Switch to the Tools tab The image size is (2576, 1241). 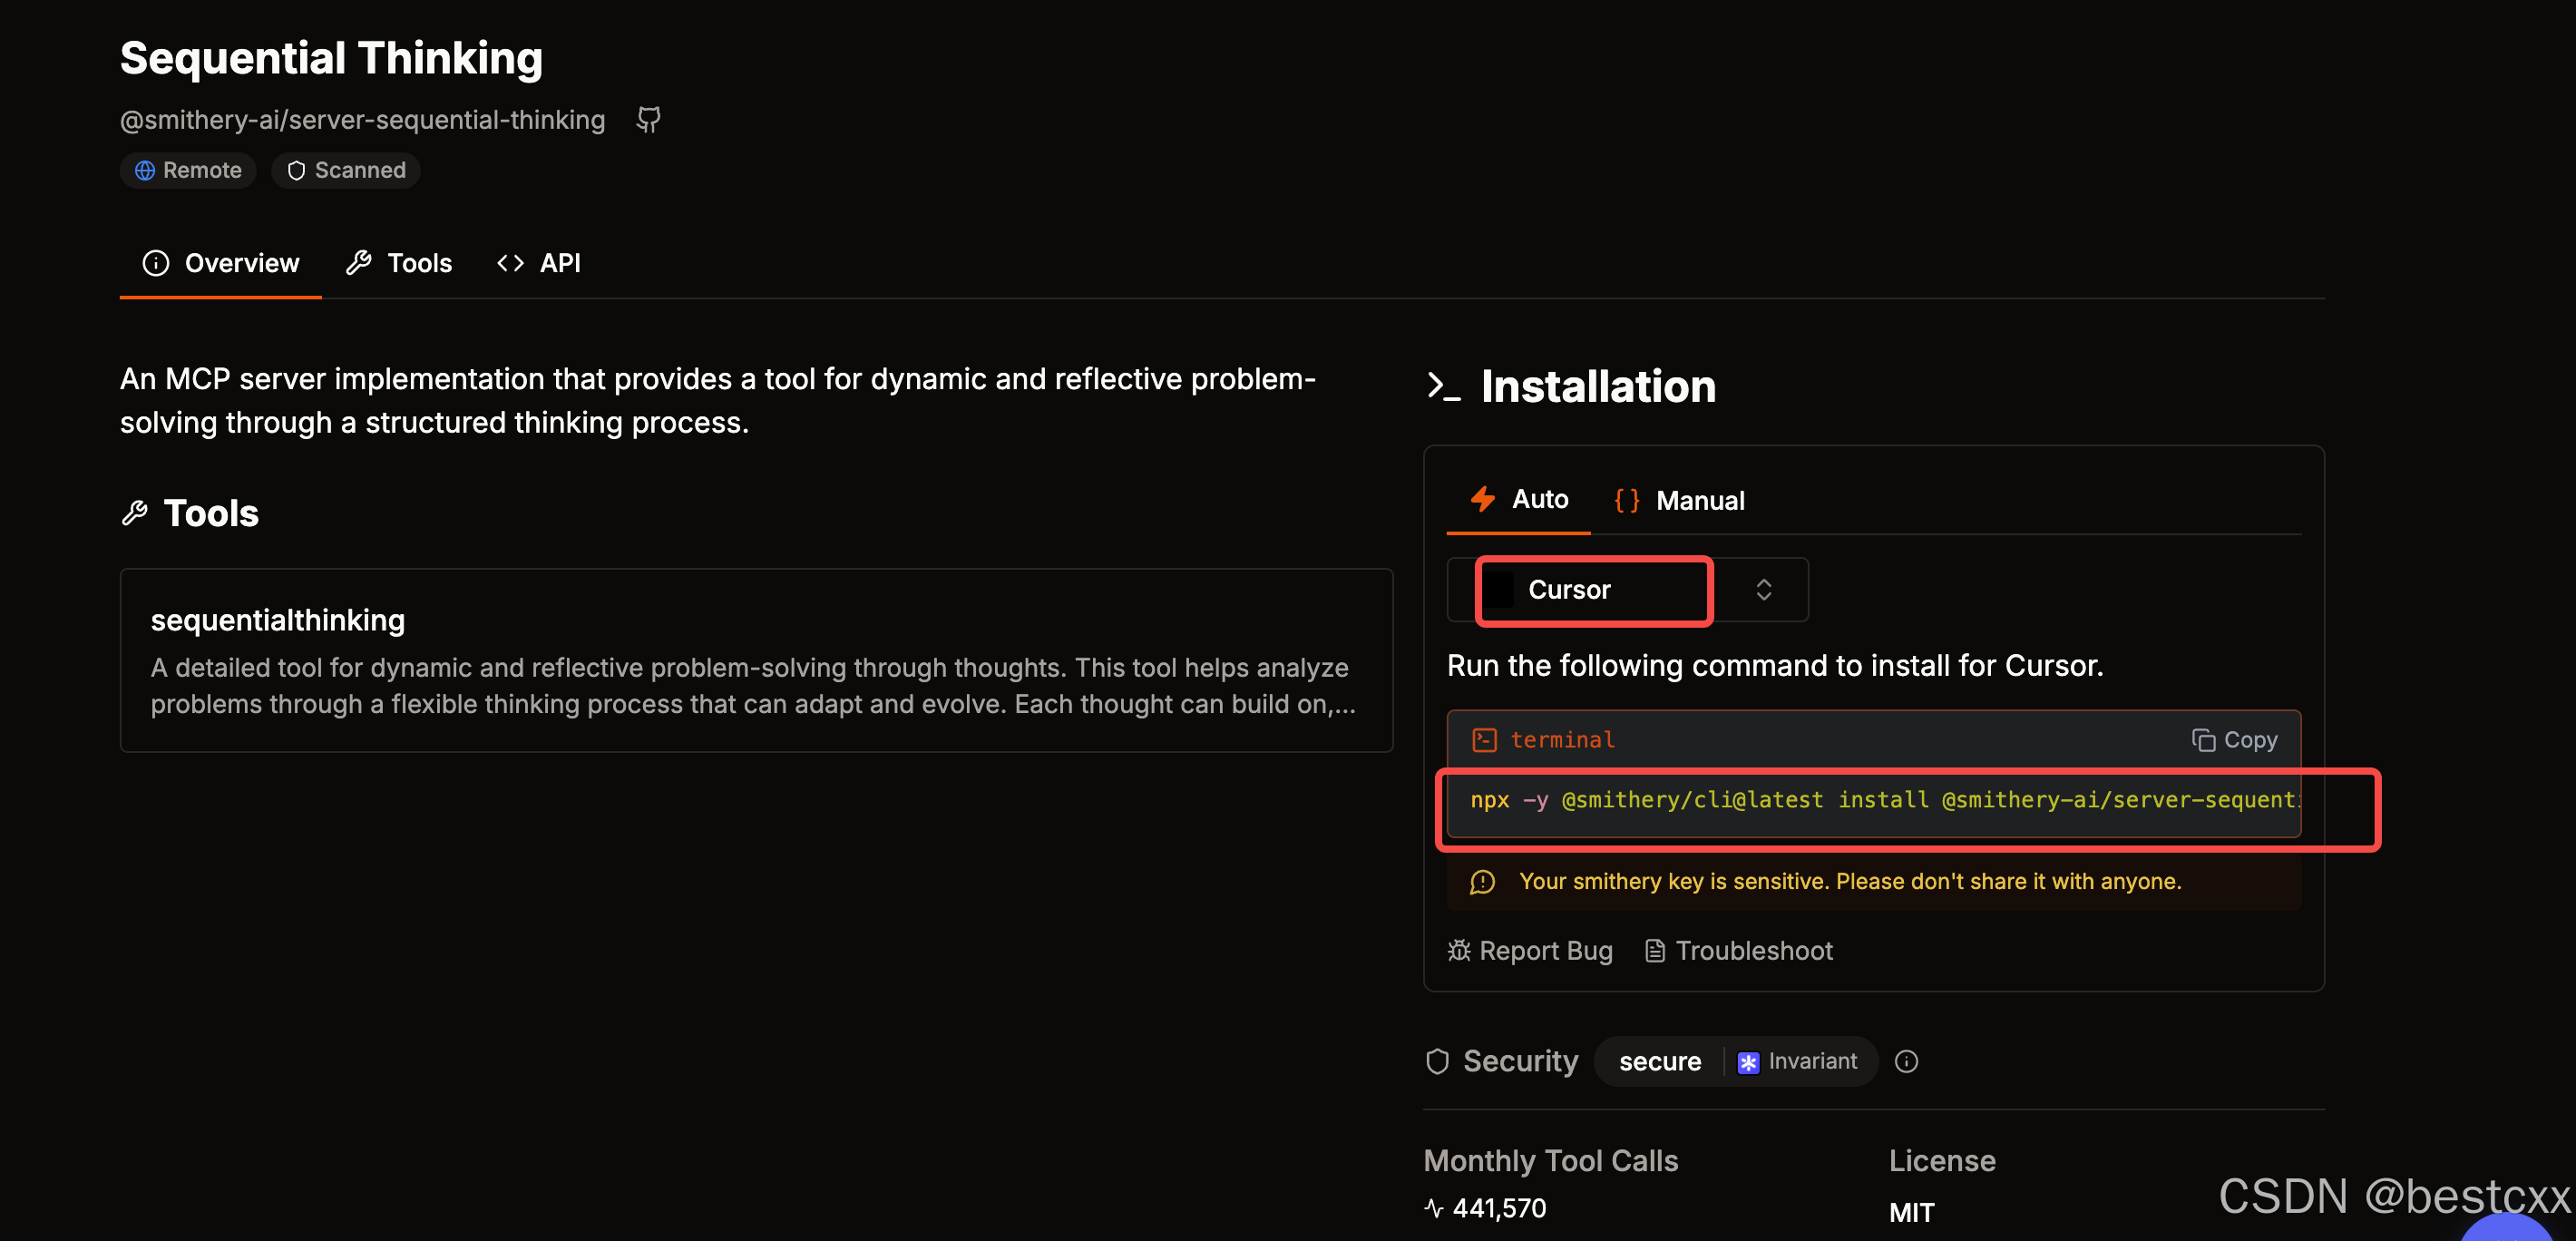pyautogui.click(x=399, y=263)
